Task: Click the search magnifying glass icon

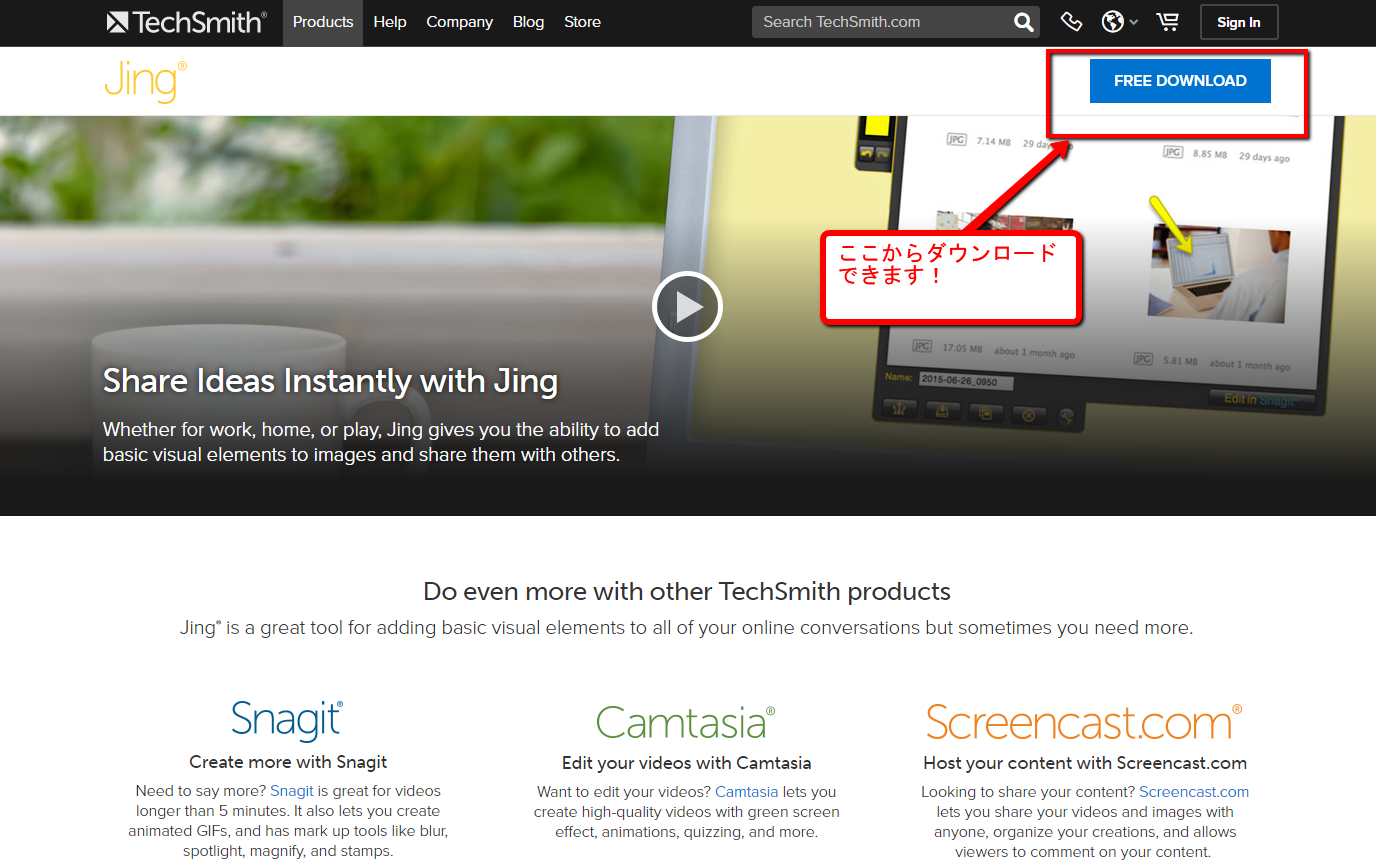Action: [1023, 22]
